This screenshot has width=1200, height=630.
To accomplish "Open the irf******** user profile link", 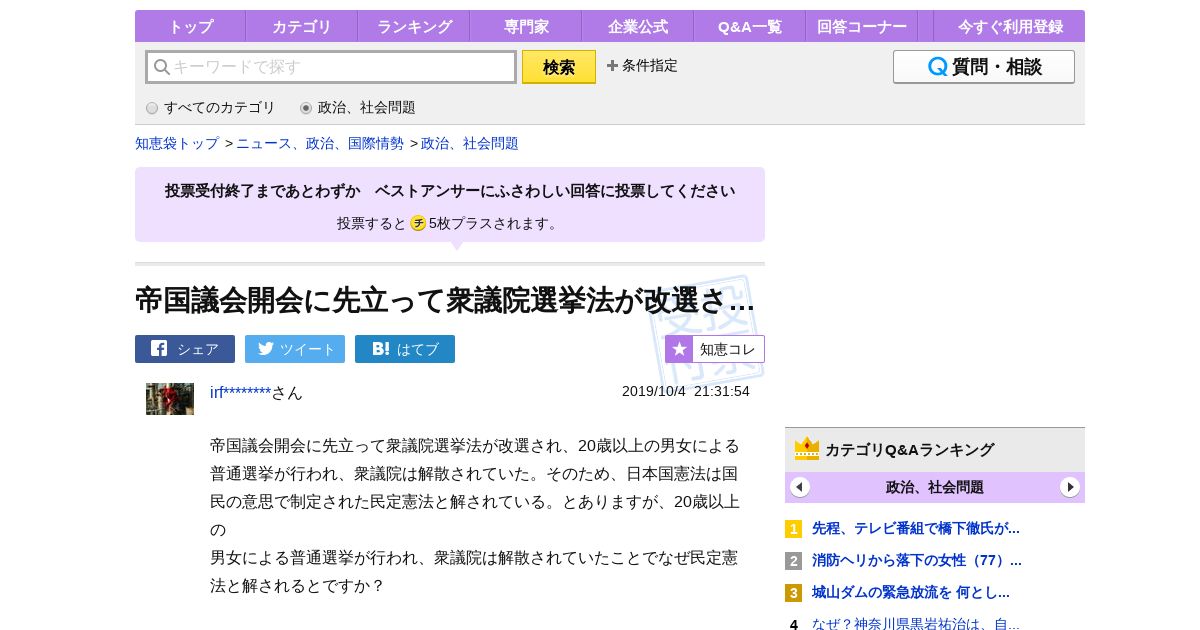I will pos(240,392).
